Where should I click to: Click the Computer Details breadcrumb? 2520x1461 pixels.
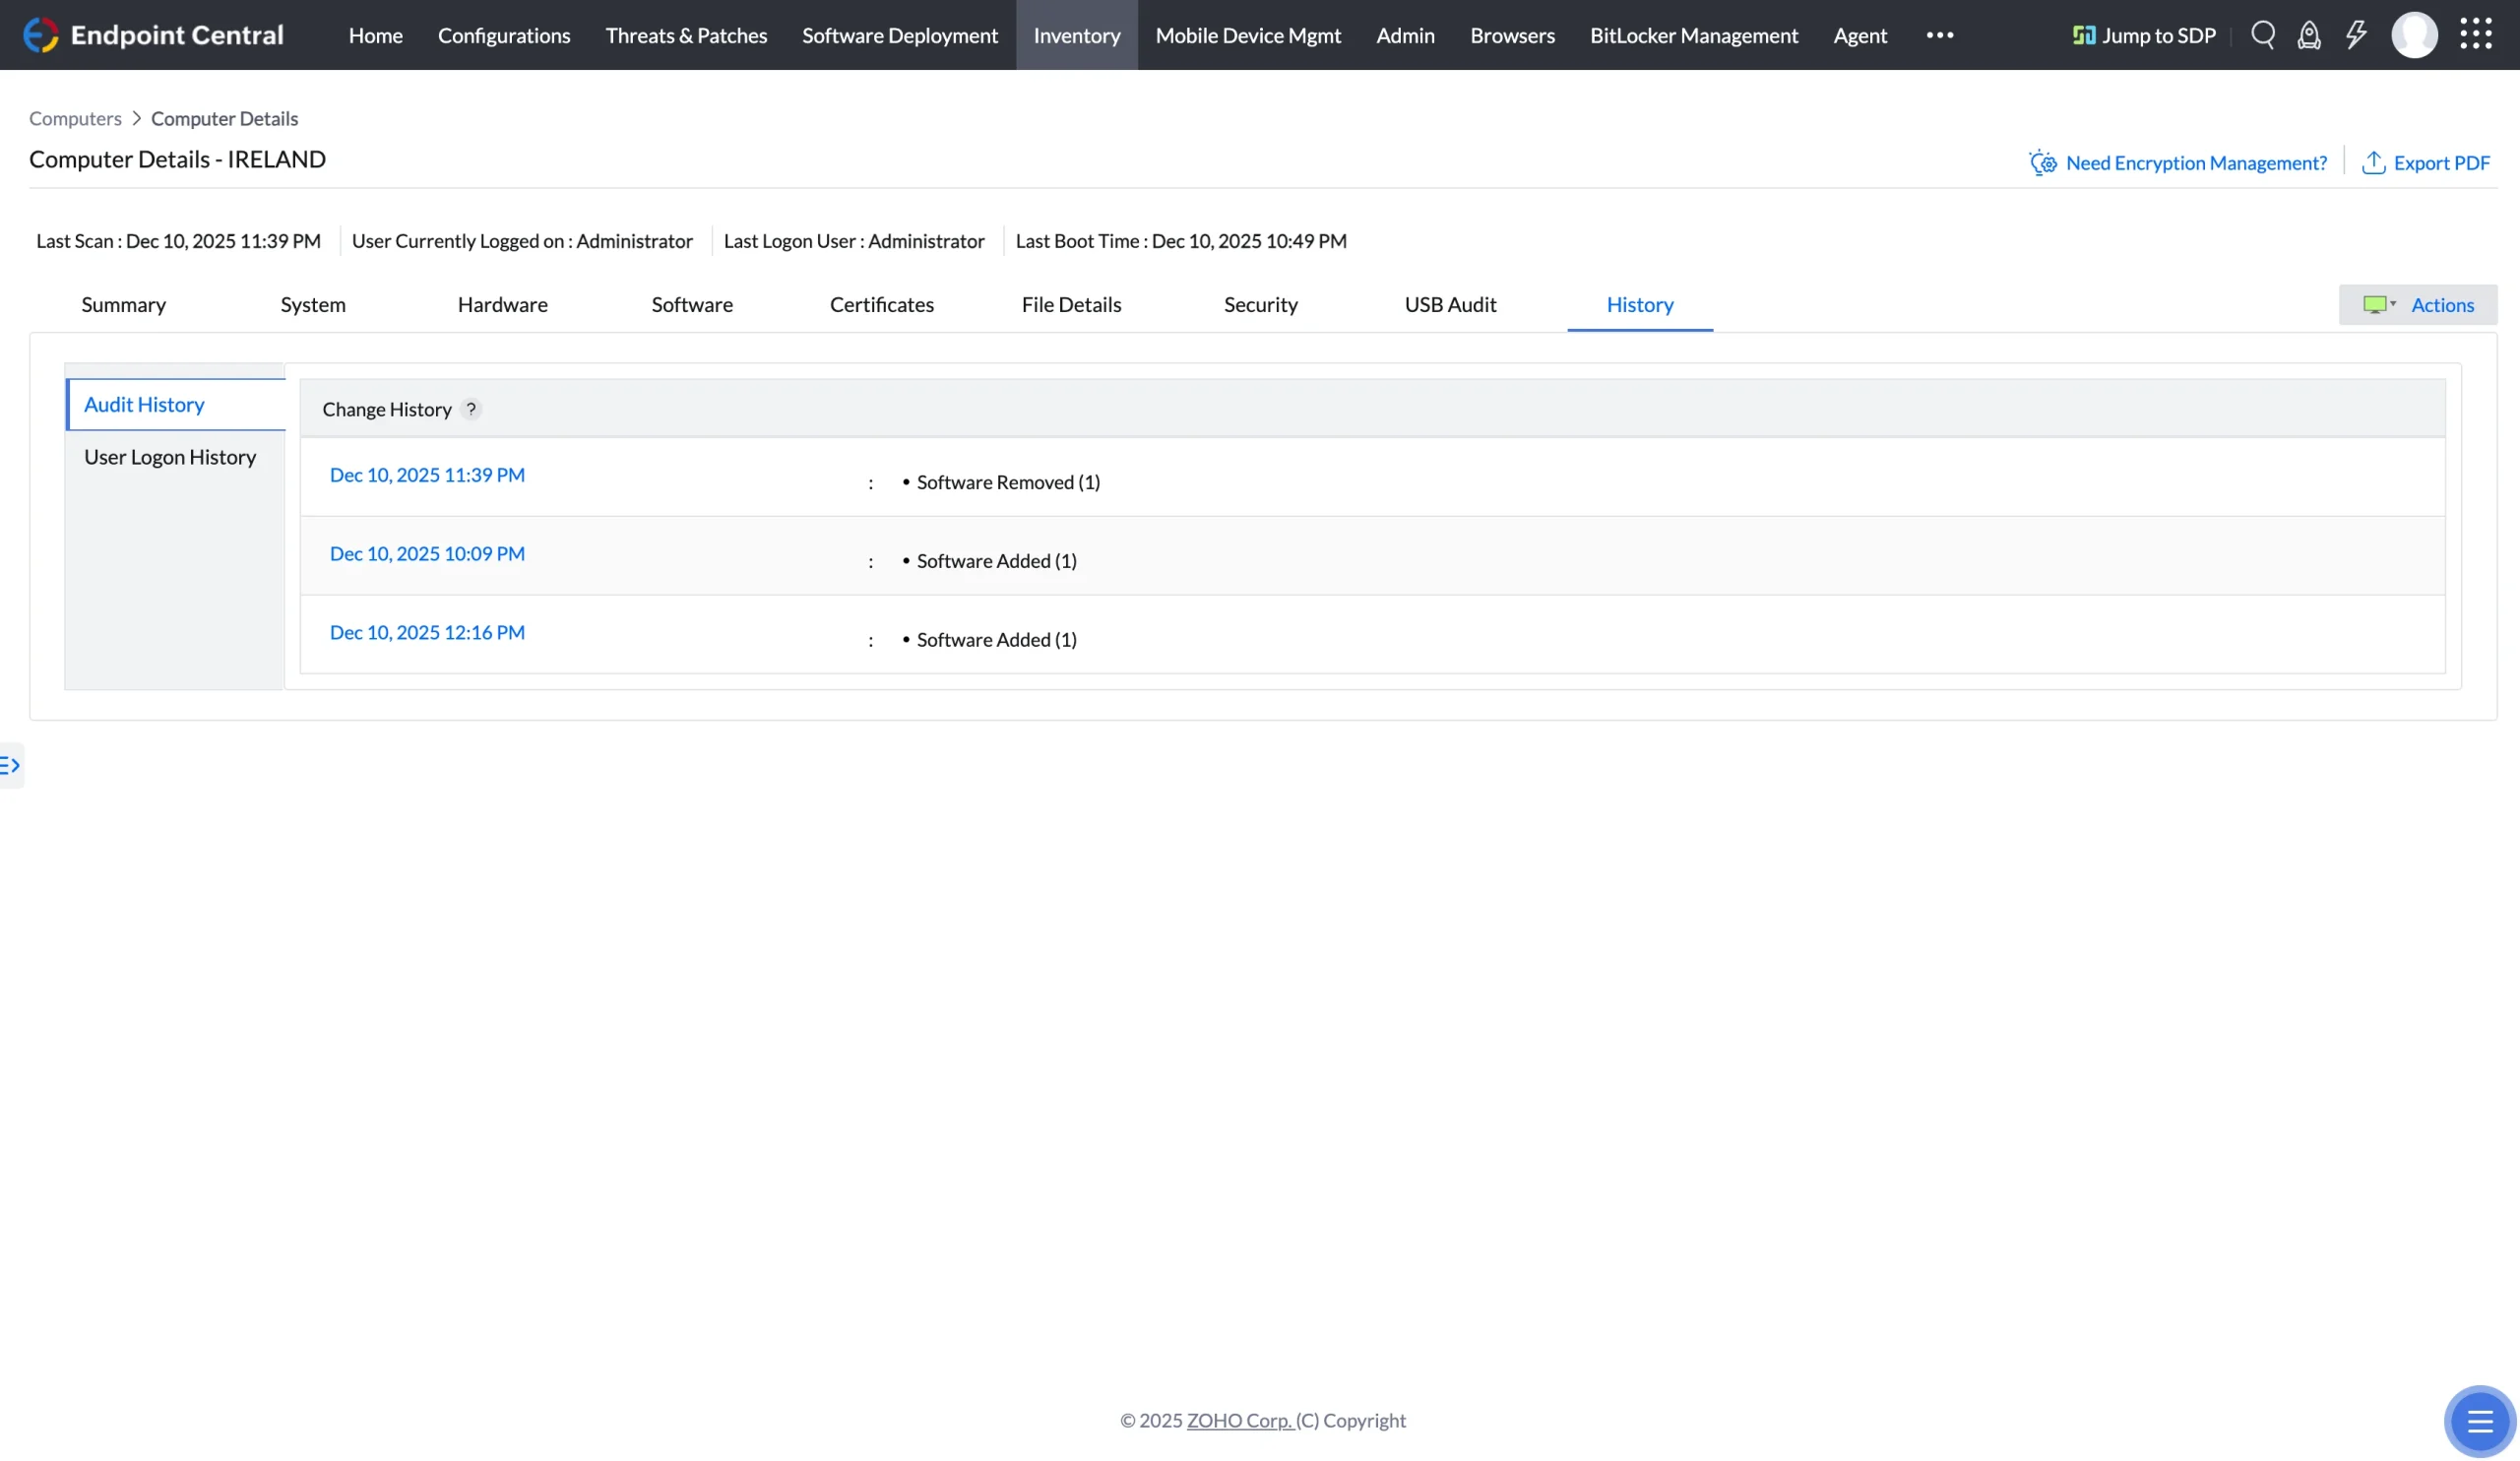pyautogui.click(x=224, y=118)
